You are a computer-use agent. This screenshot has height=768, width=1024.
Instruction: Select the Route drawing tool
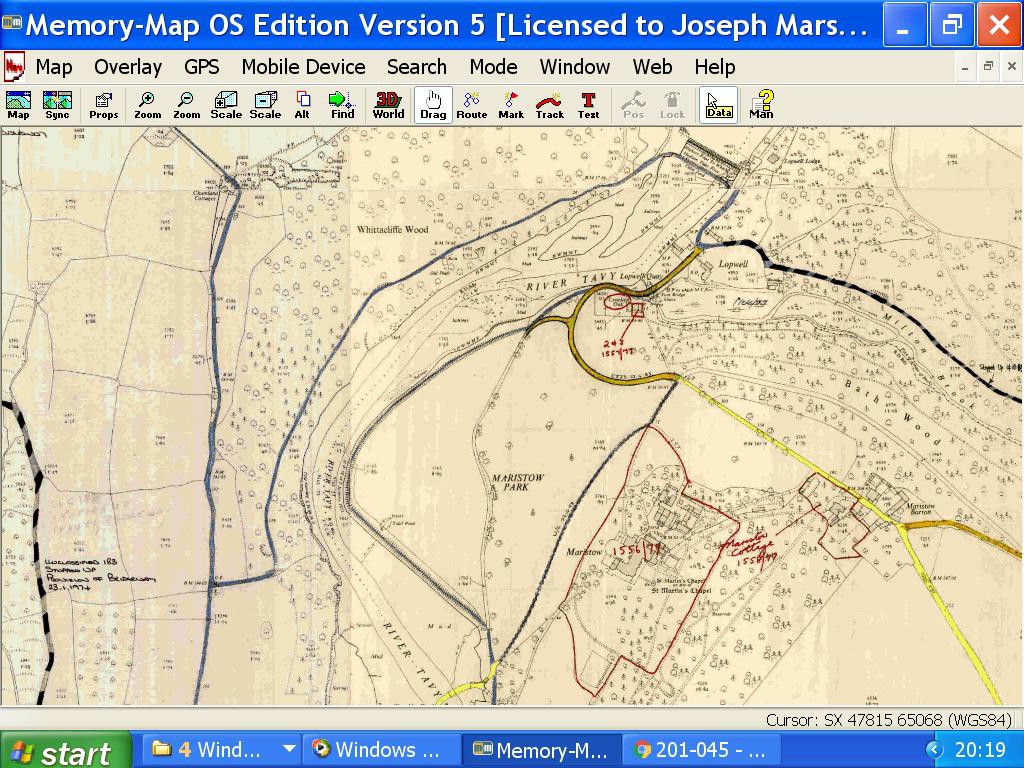click(471, 105)
